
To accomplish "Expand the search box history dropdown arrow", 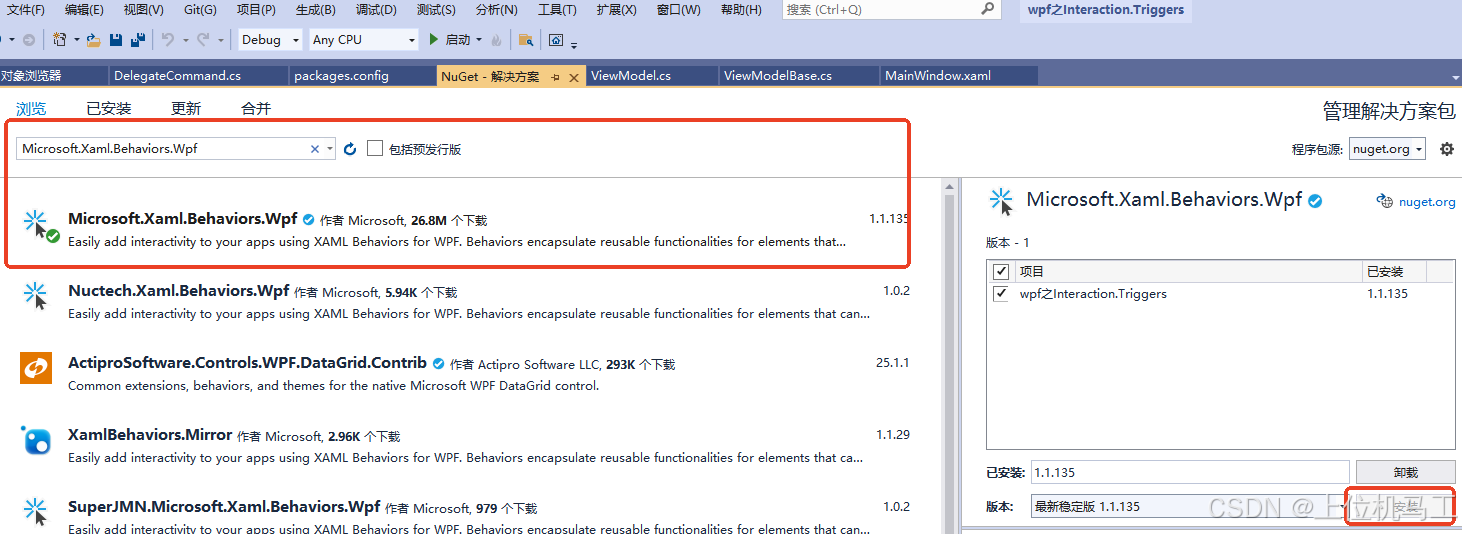I will tap(330, 149).
